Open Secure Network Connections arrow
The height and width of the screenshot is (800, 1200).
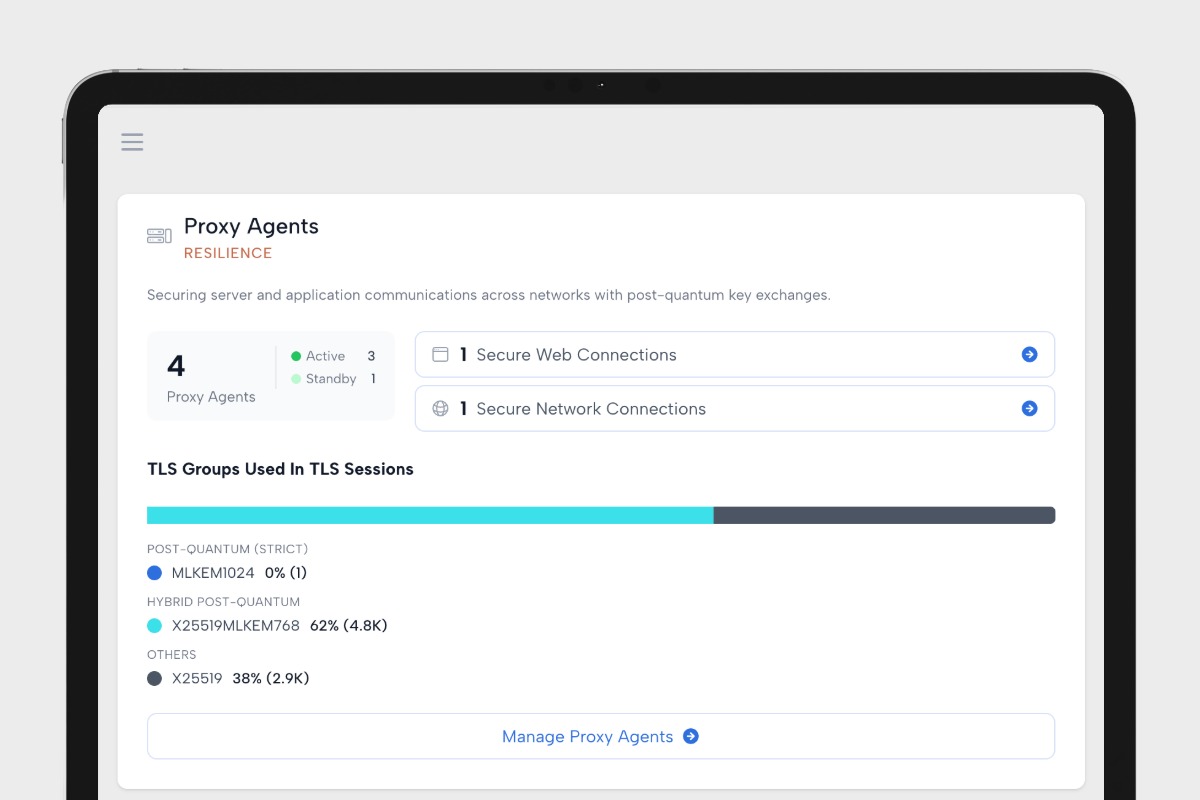pyautogui.click(x=1029, y=408)
